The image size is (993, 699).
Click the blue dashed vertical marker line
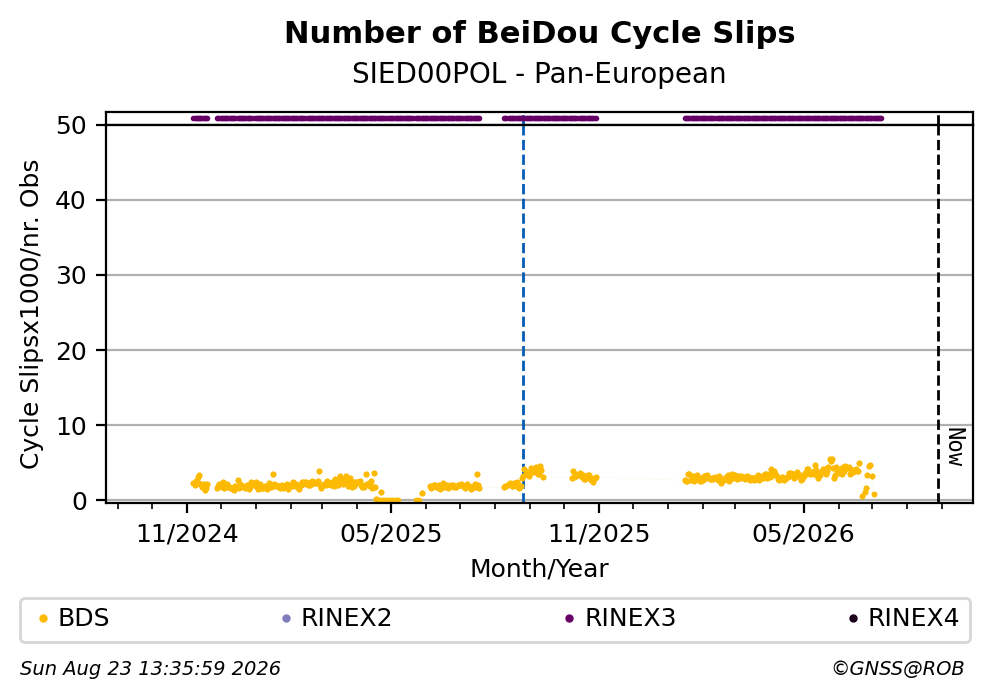[x=523, y=310]
